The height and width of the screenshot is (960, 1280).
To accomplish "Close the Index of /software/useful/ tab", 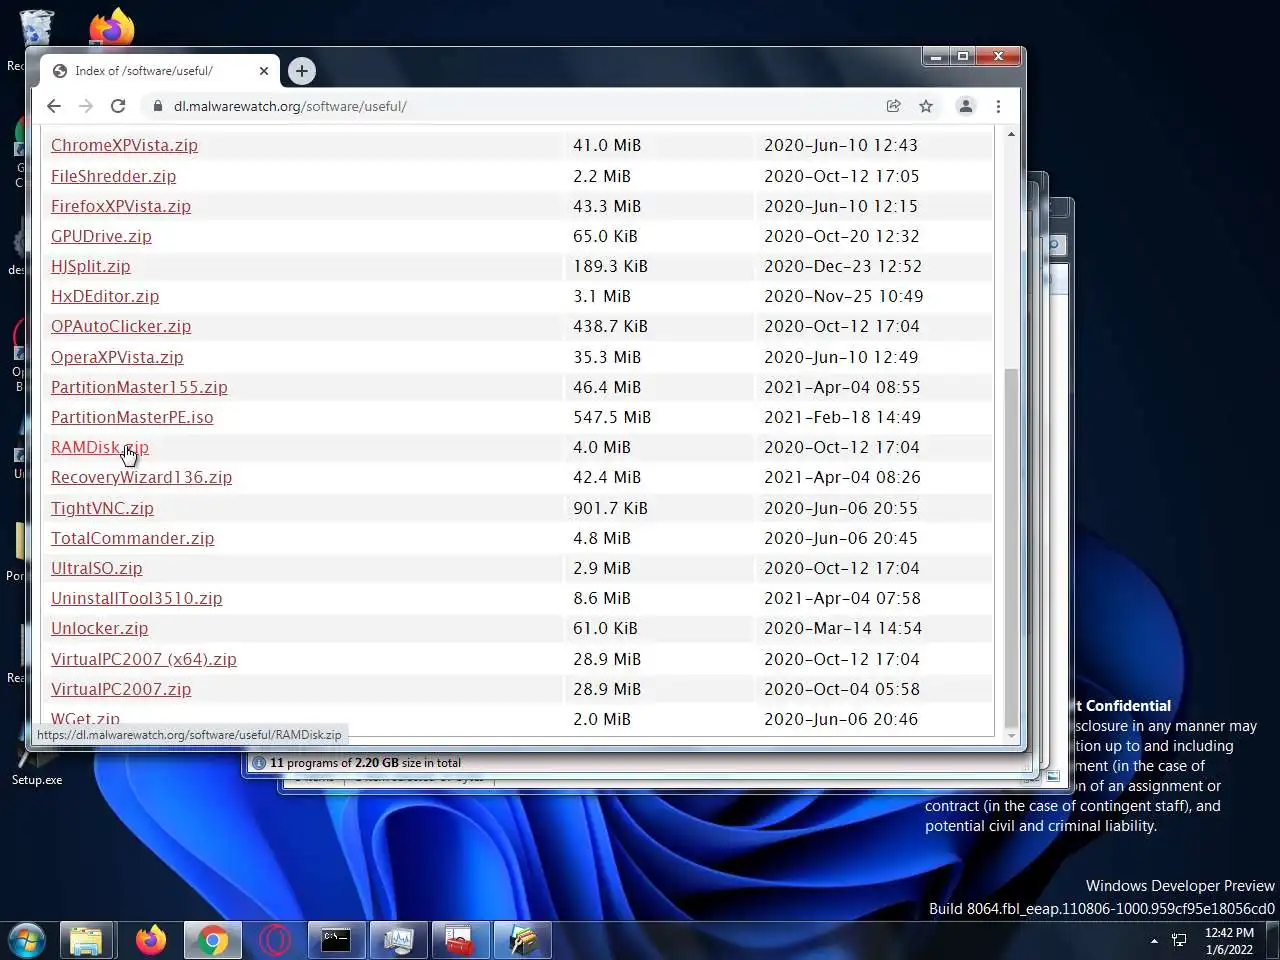I will click(264, 71).
